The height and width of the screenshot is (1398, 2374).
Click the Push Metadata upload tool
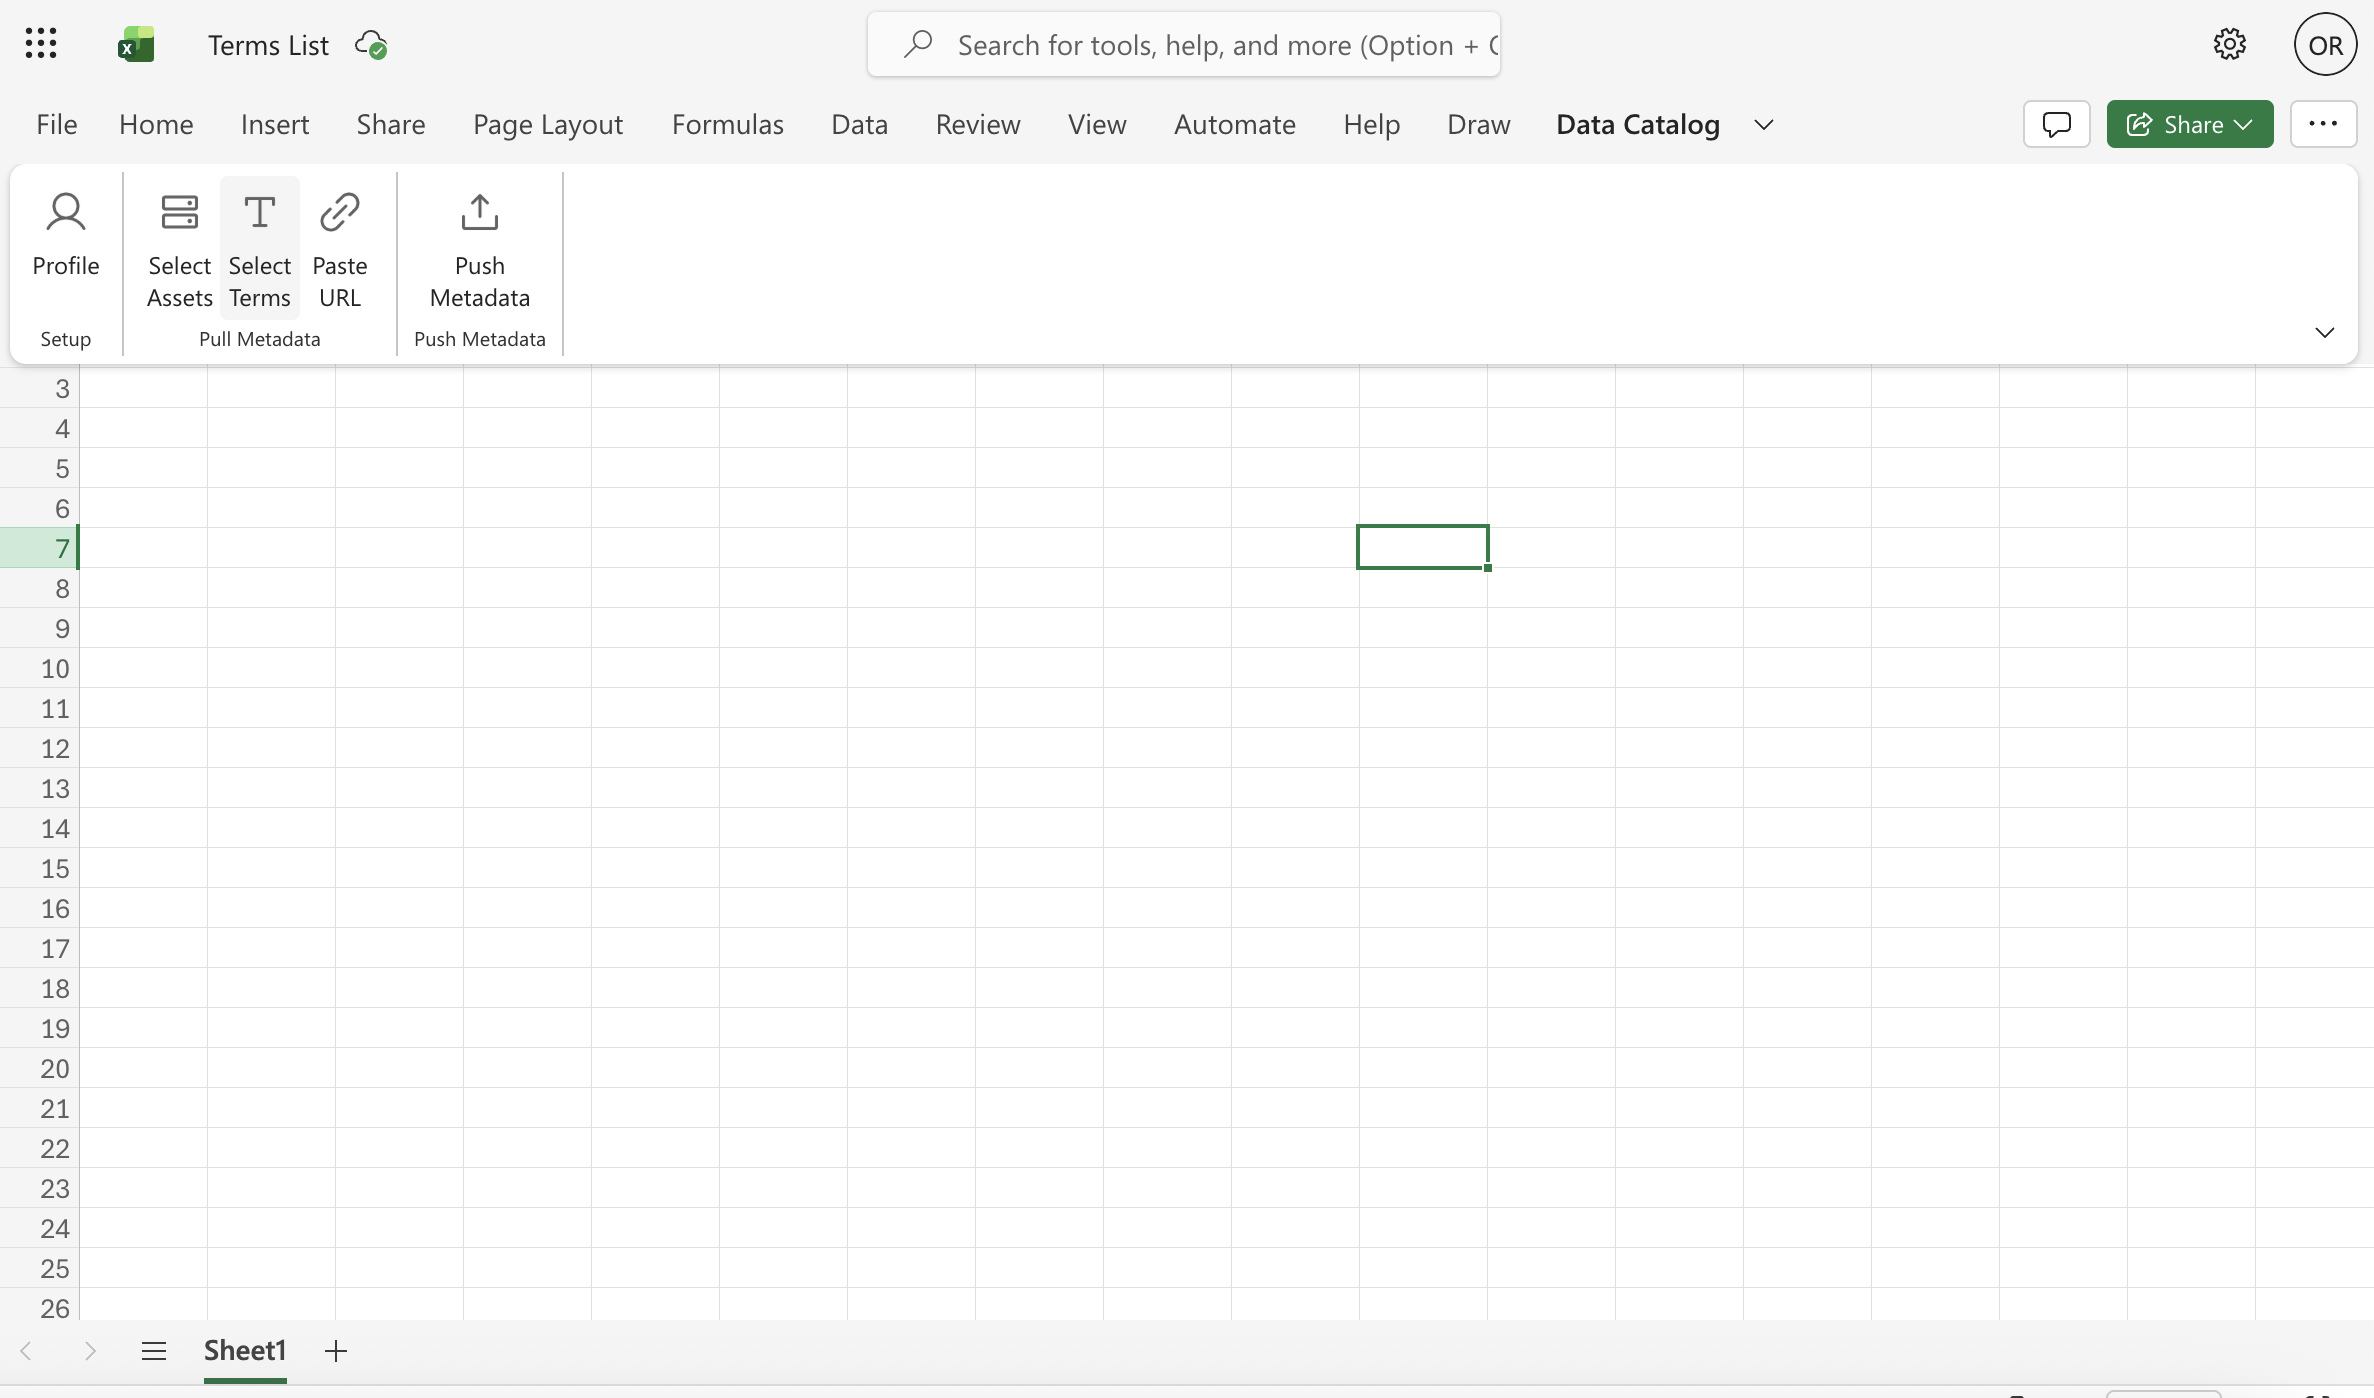[480, 250]
